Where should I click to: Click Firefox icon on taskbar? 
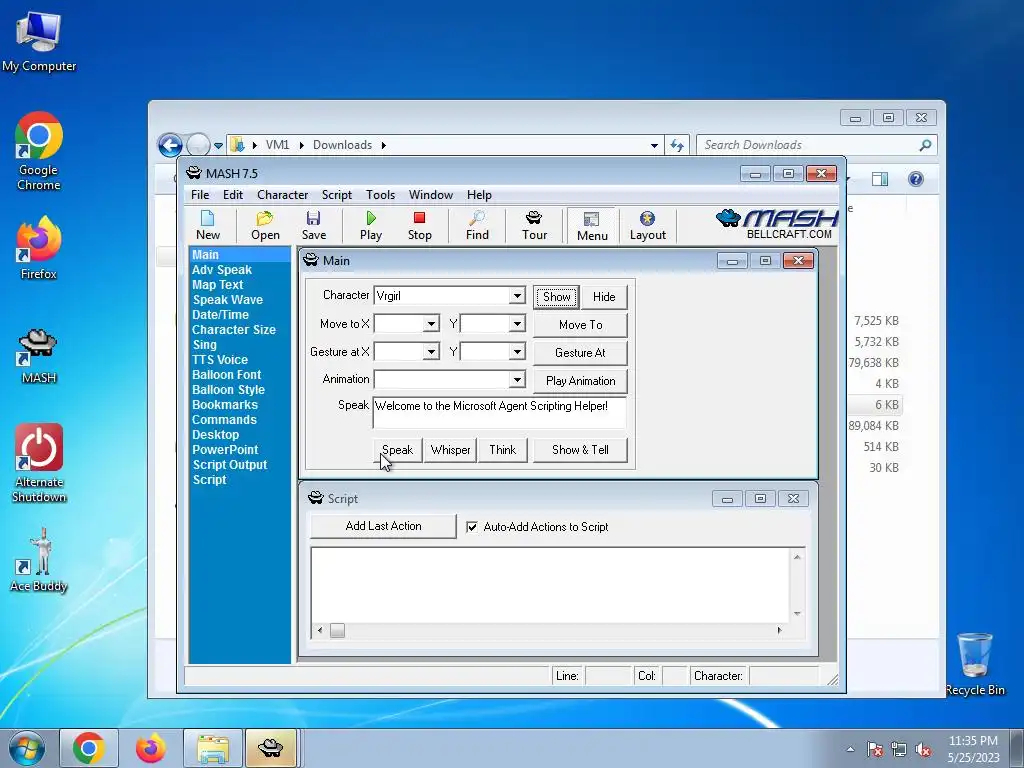pyautogui.click(x=150, y=748)
